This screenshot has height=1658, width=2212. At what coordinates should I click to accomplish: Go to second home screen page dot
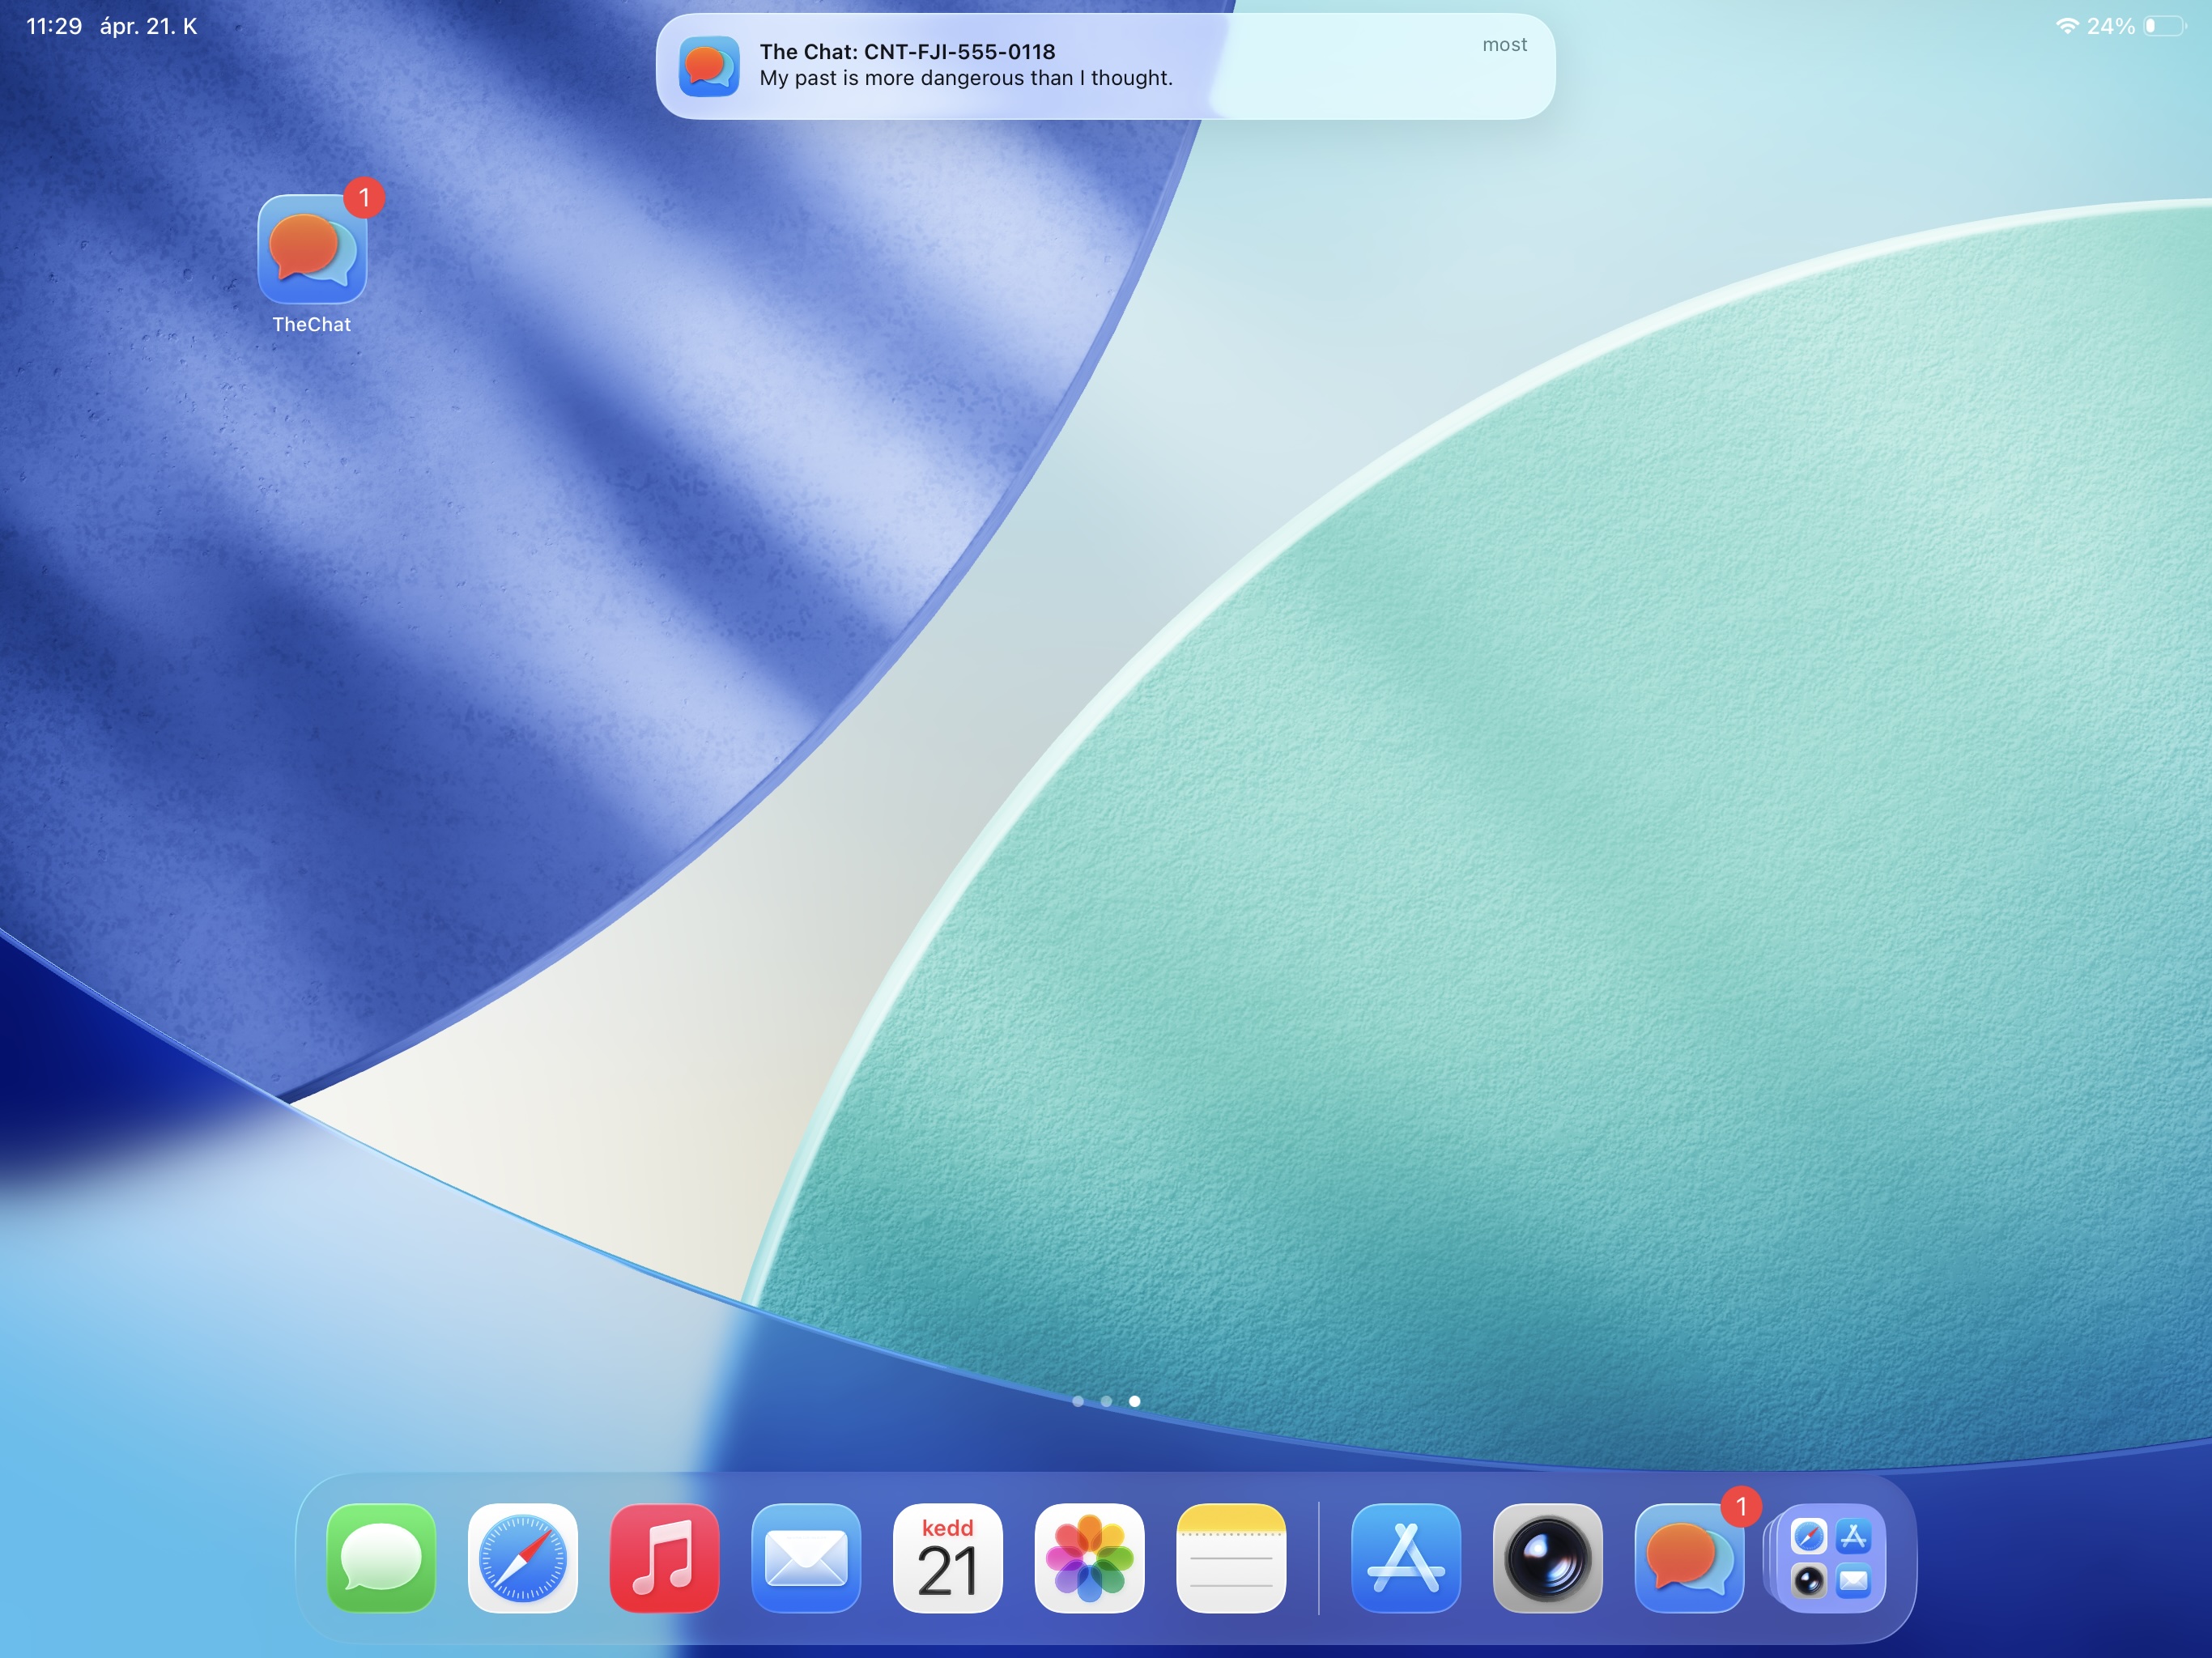1106,1401
